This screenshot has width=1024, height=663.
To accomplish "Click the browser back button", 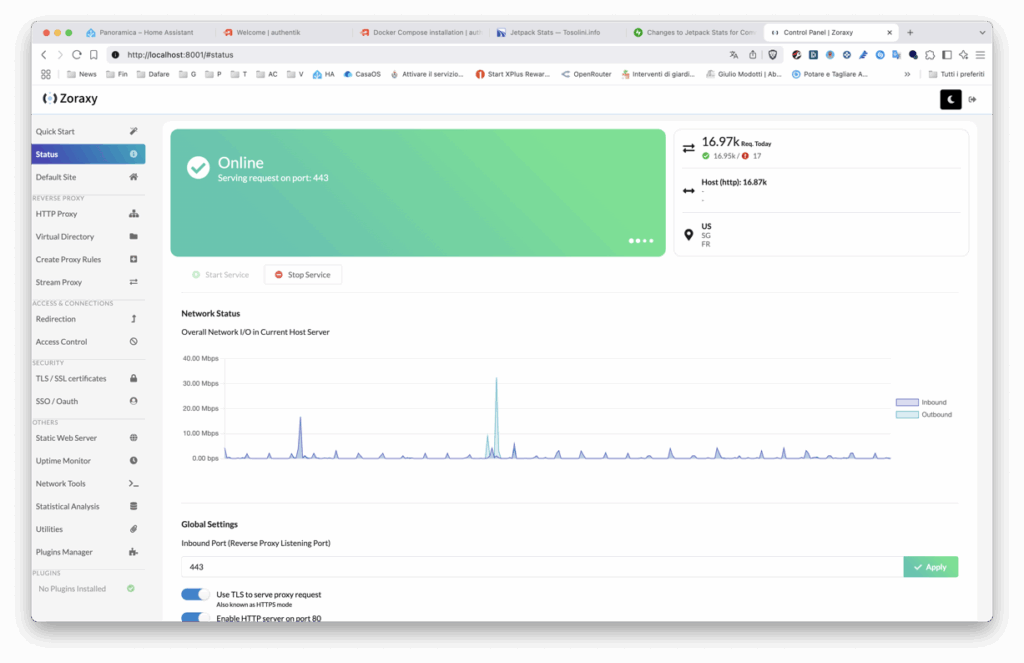I will (x=44, y=55).
